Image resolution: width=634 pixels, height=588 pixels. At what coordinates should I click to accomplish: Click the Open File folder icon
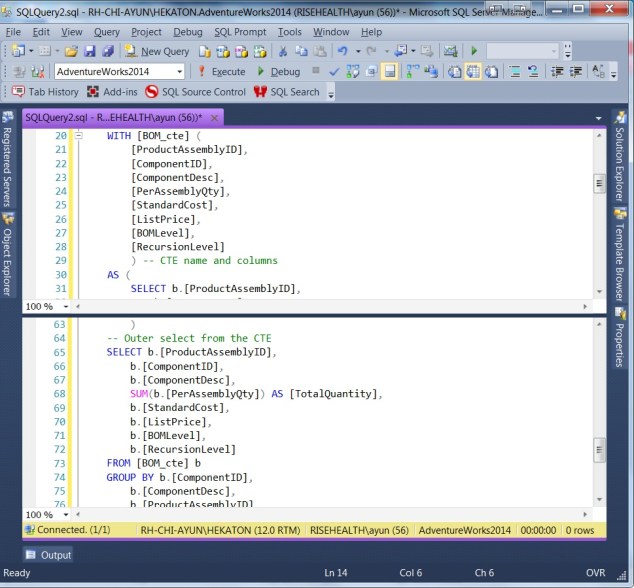[71, 51]
